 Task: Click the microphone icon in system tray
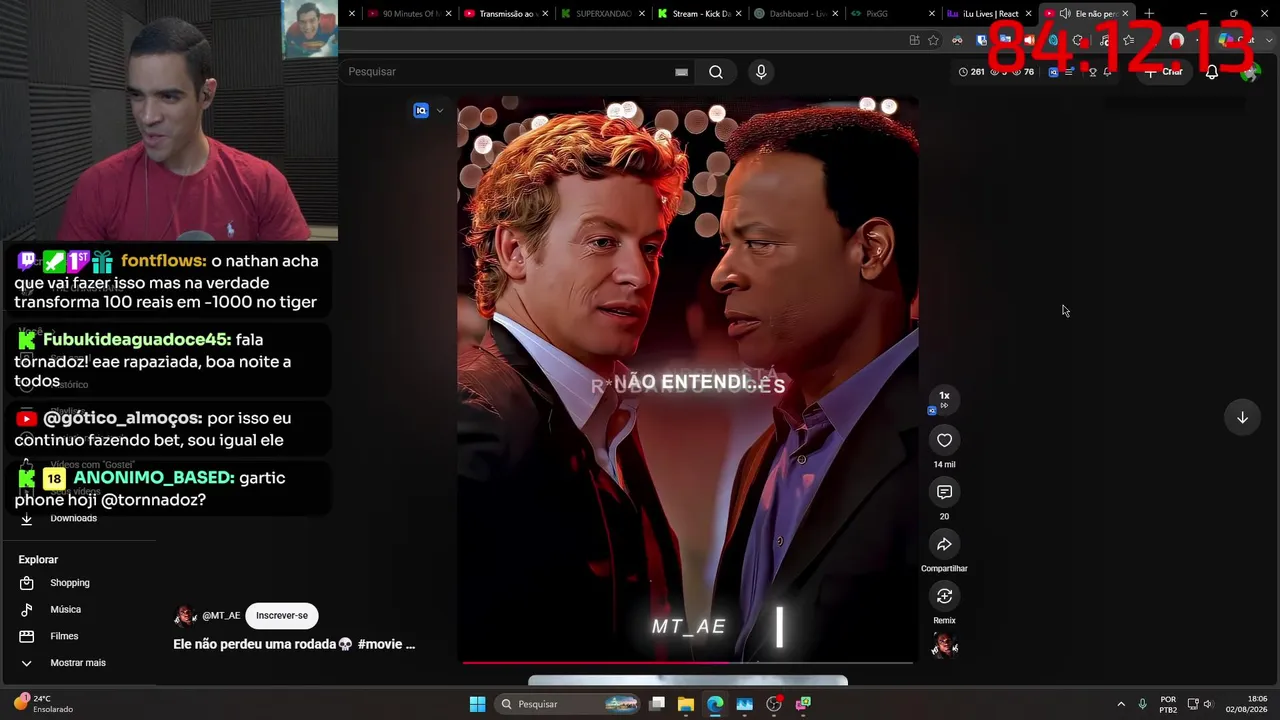pos(1142,704)
